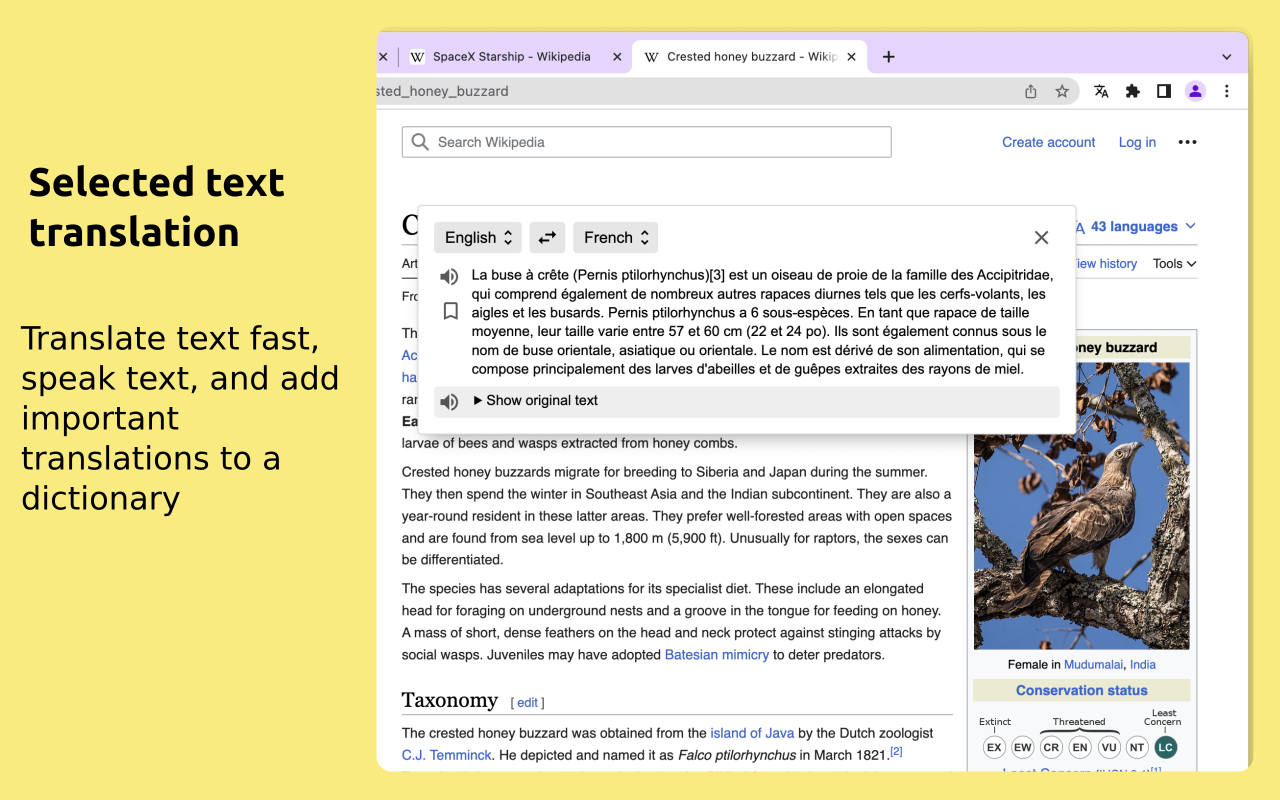Open the browser side panel icon
Image resolution: width=1280 pixels, height=800 pixels.
[x=1163, y=91]
